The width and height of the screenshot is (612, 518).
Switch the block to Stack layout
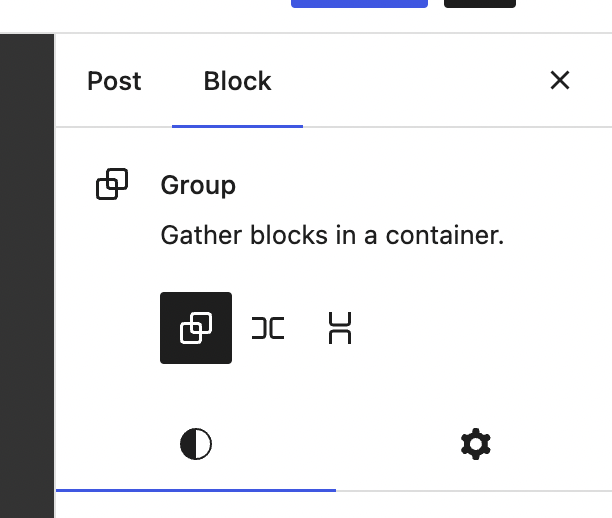[x=340, y=328]
